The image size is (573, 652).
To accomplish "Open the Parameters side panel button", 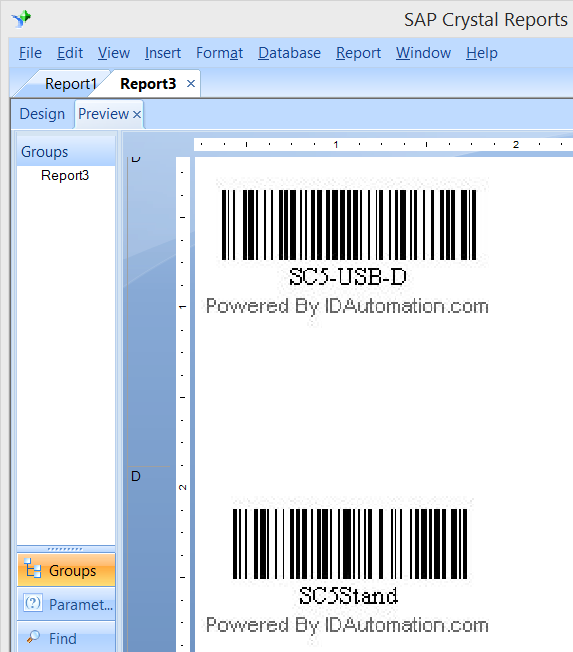I will (x=66, y=604).
